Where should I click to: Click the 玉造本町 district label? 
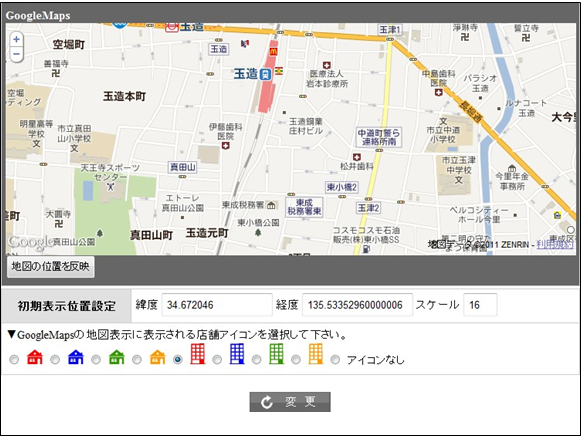124,96
